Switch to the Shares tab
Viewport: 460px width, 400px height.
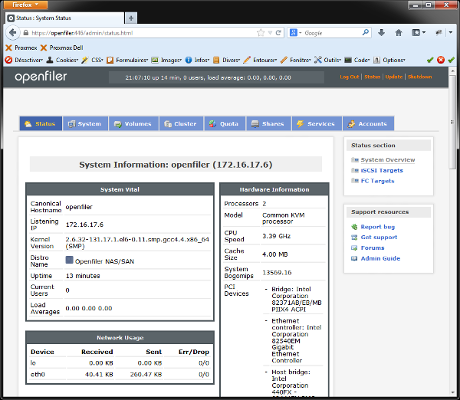[x=269, y=124]
